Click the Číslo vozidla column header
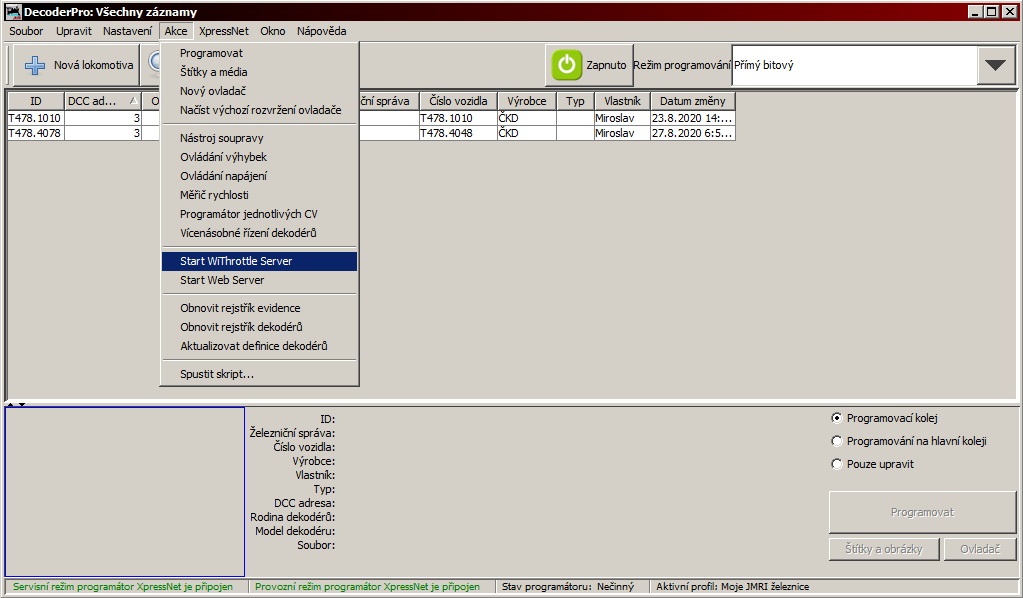Image resolution: width=1023 pixels, height=598 pixels. [x=458, y=101]
